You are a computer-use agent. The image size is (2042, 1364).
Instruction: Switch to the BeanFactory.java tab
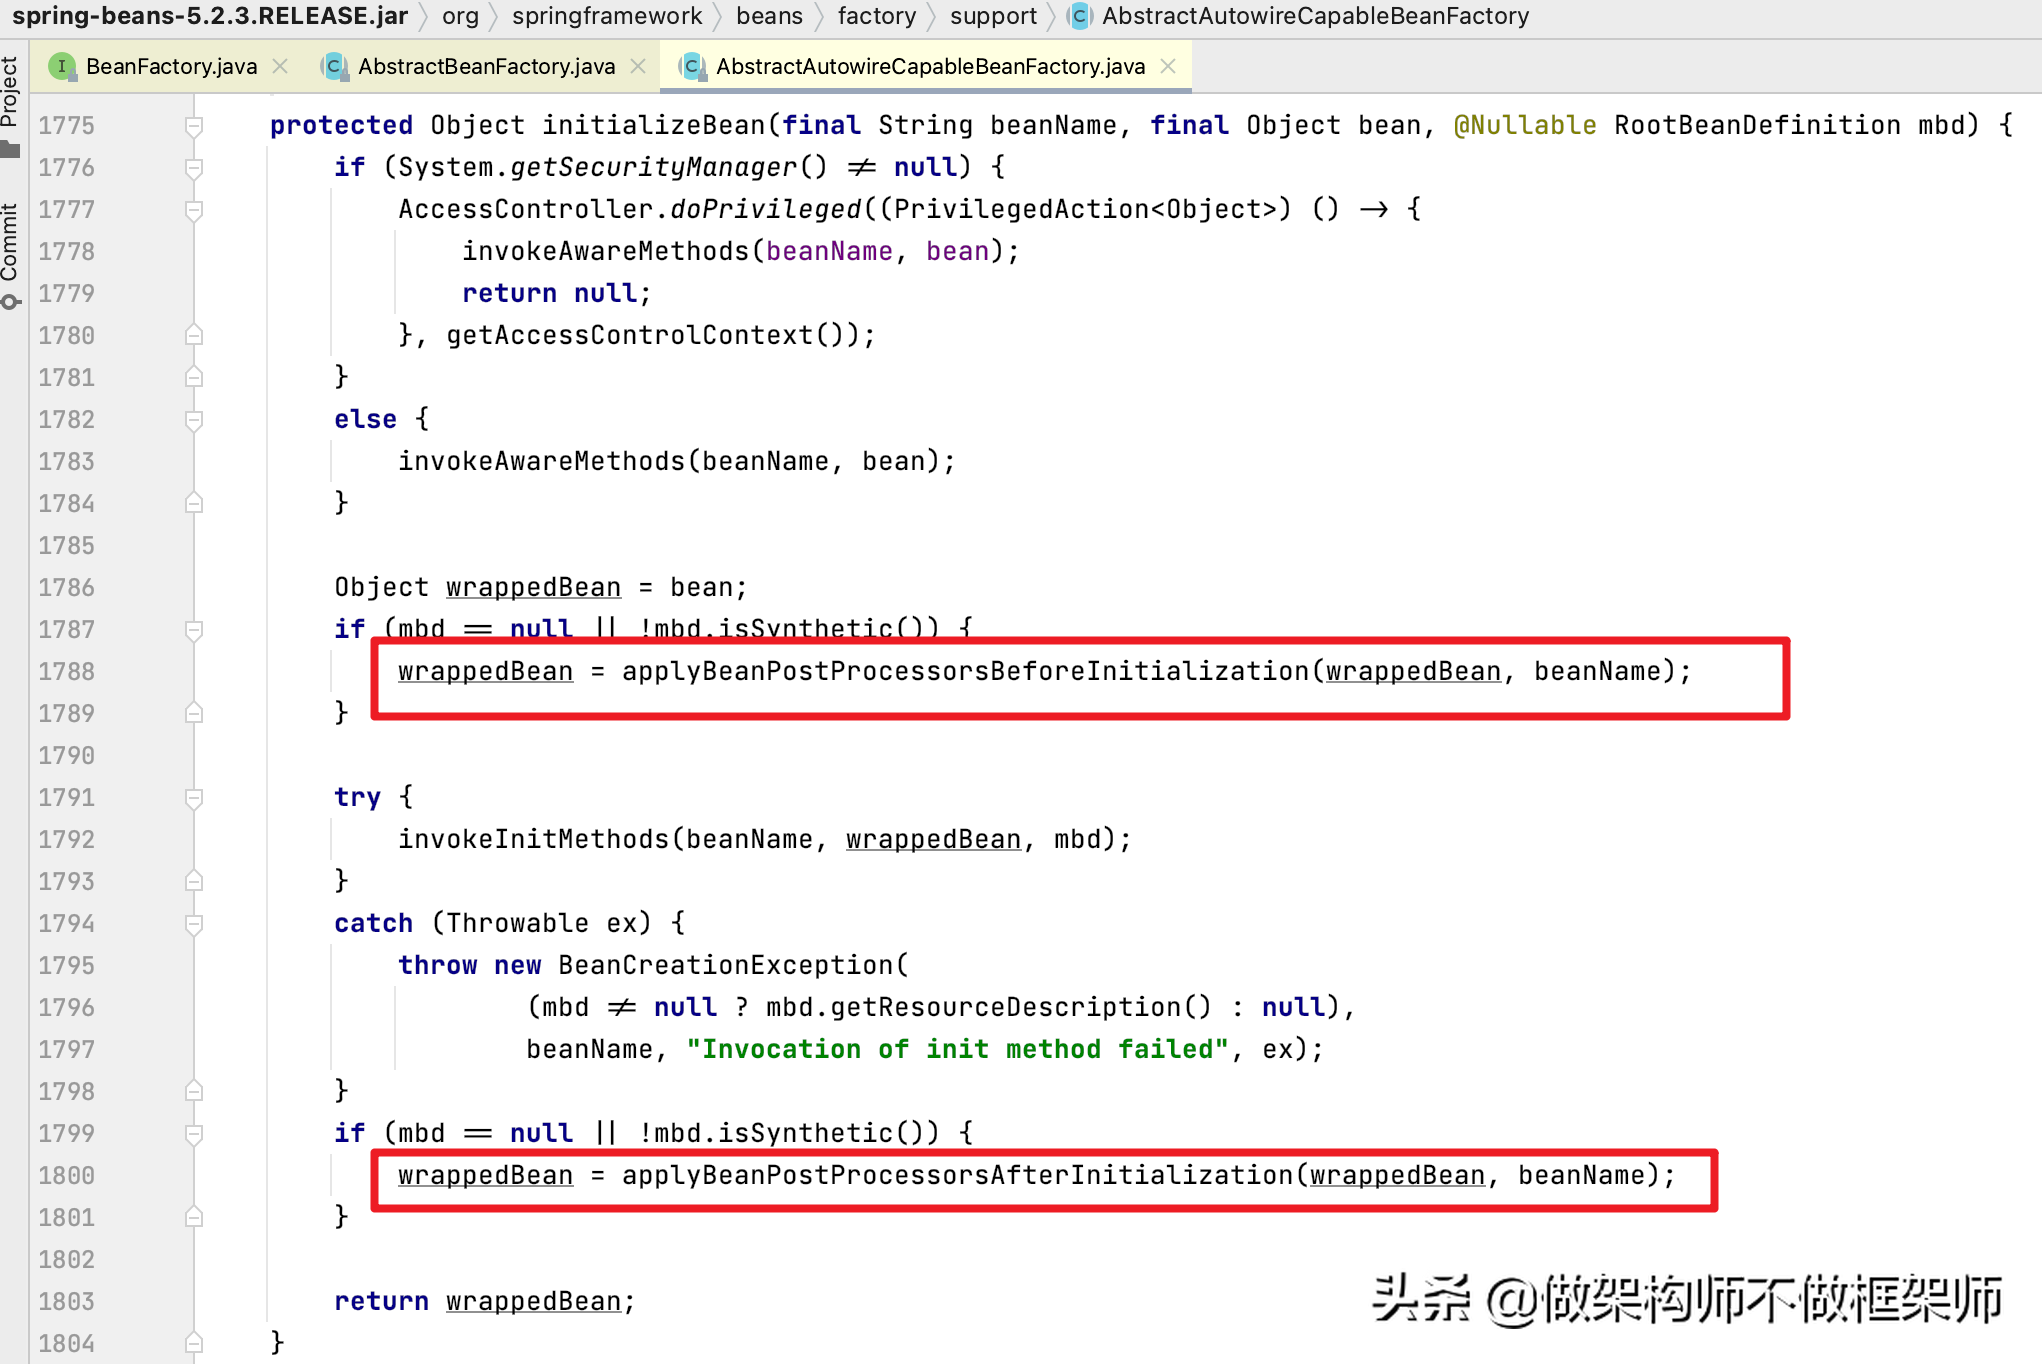[x=171, y=66]
